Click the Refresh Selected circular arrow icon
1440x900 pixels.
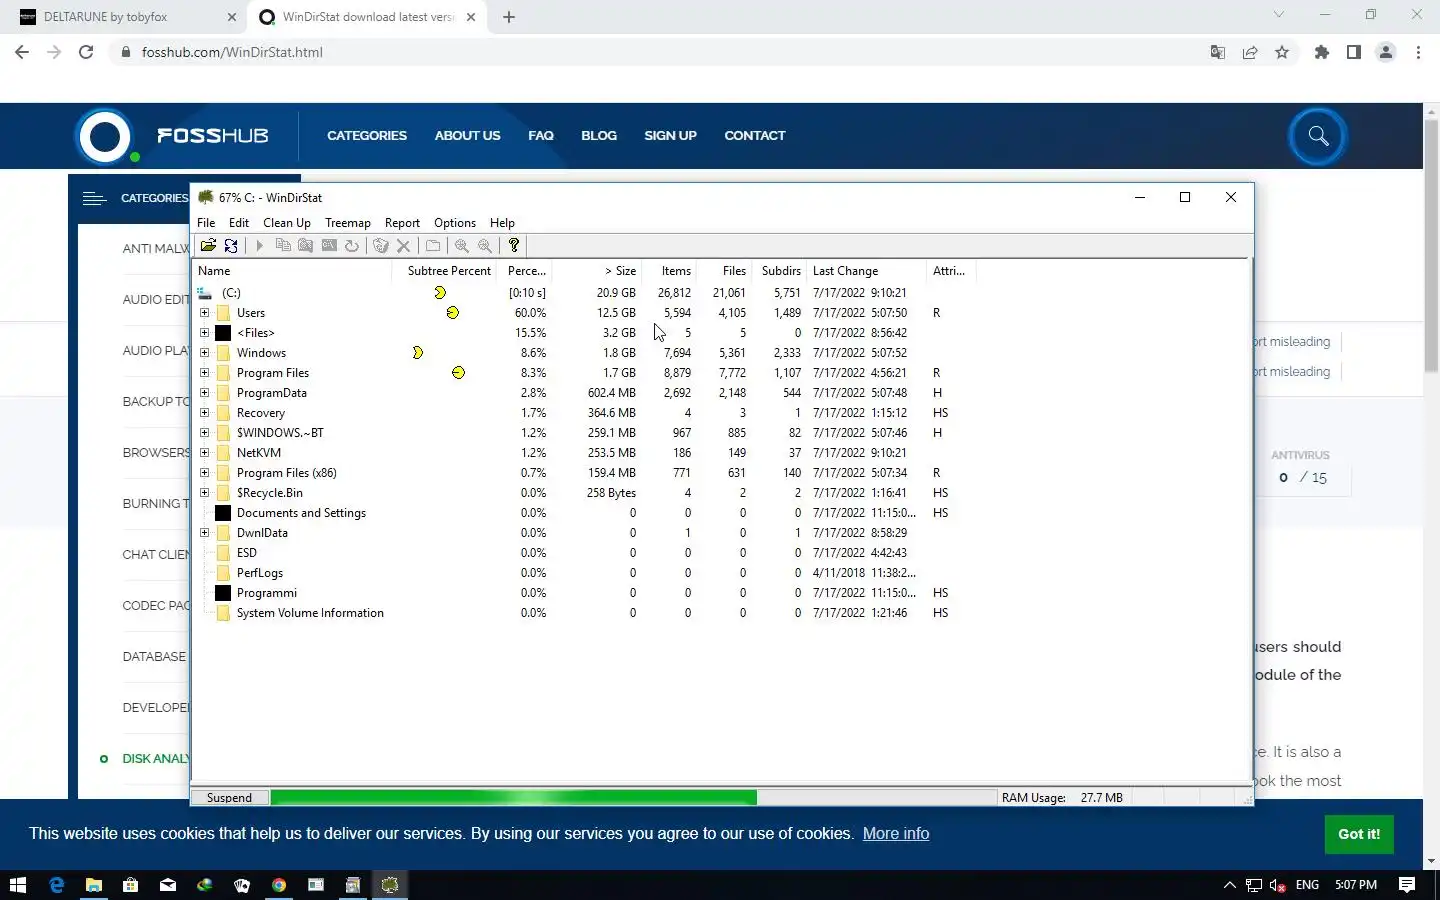pos(352,245)
